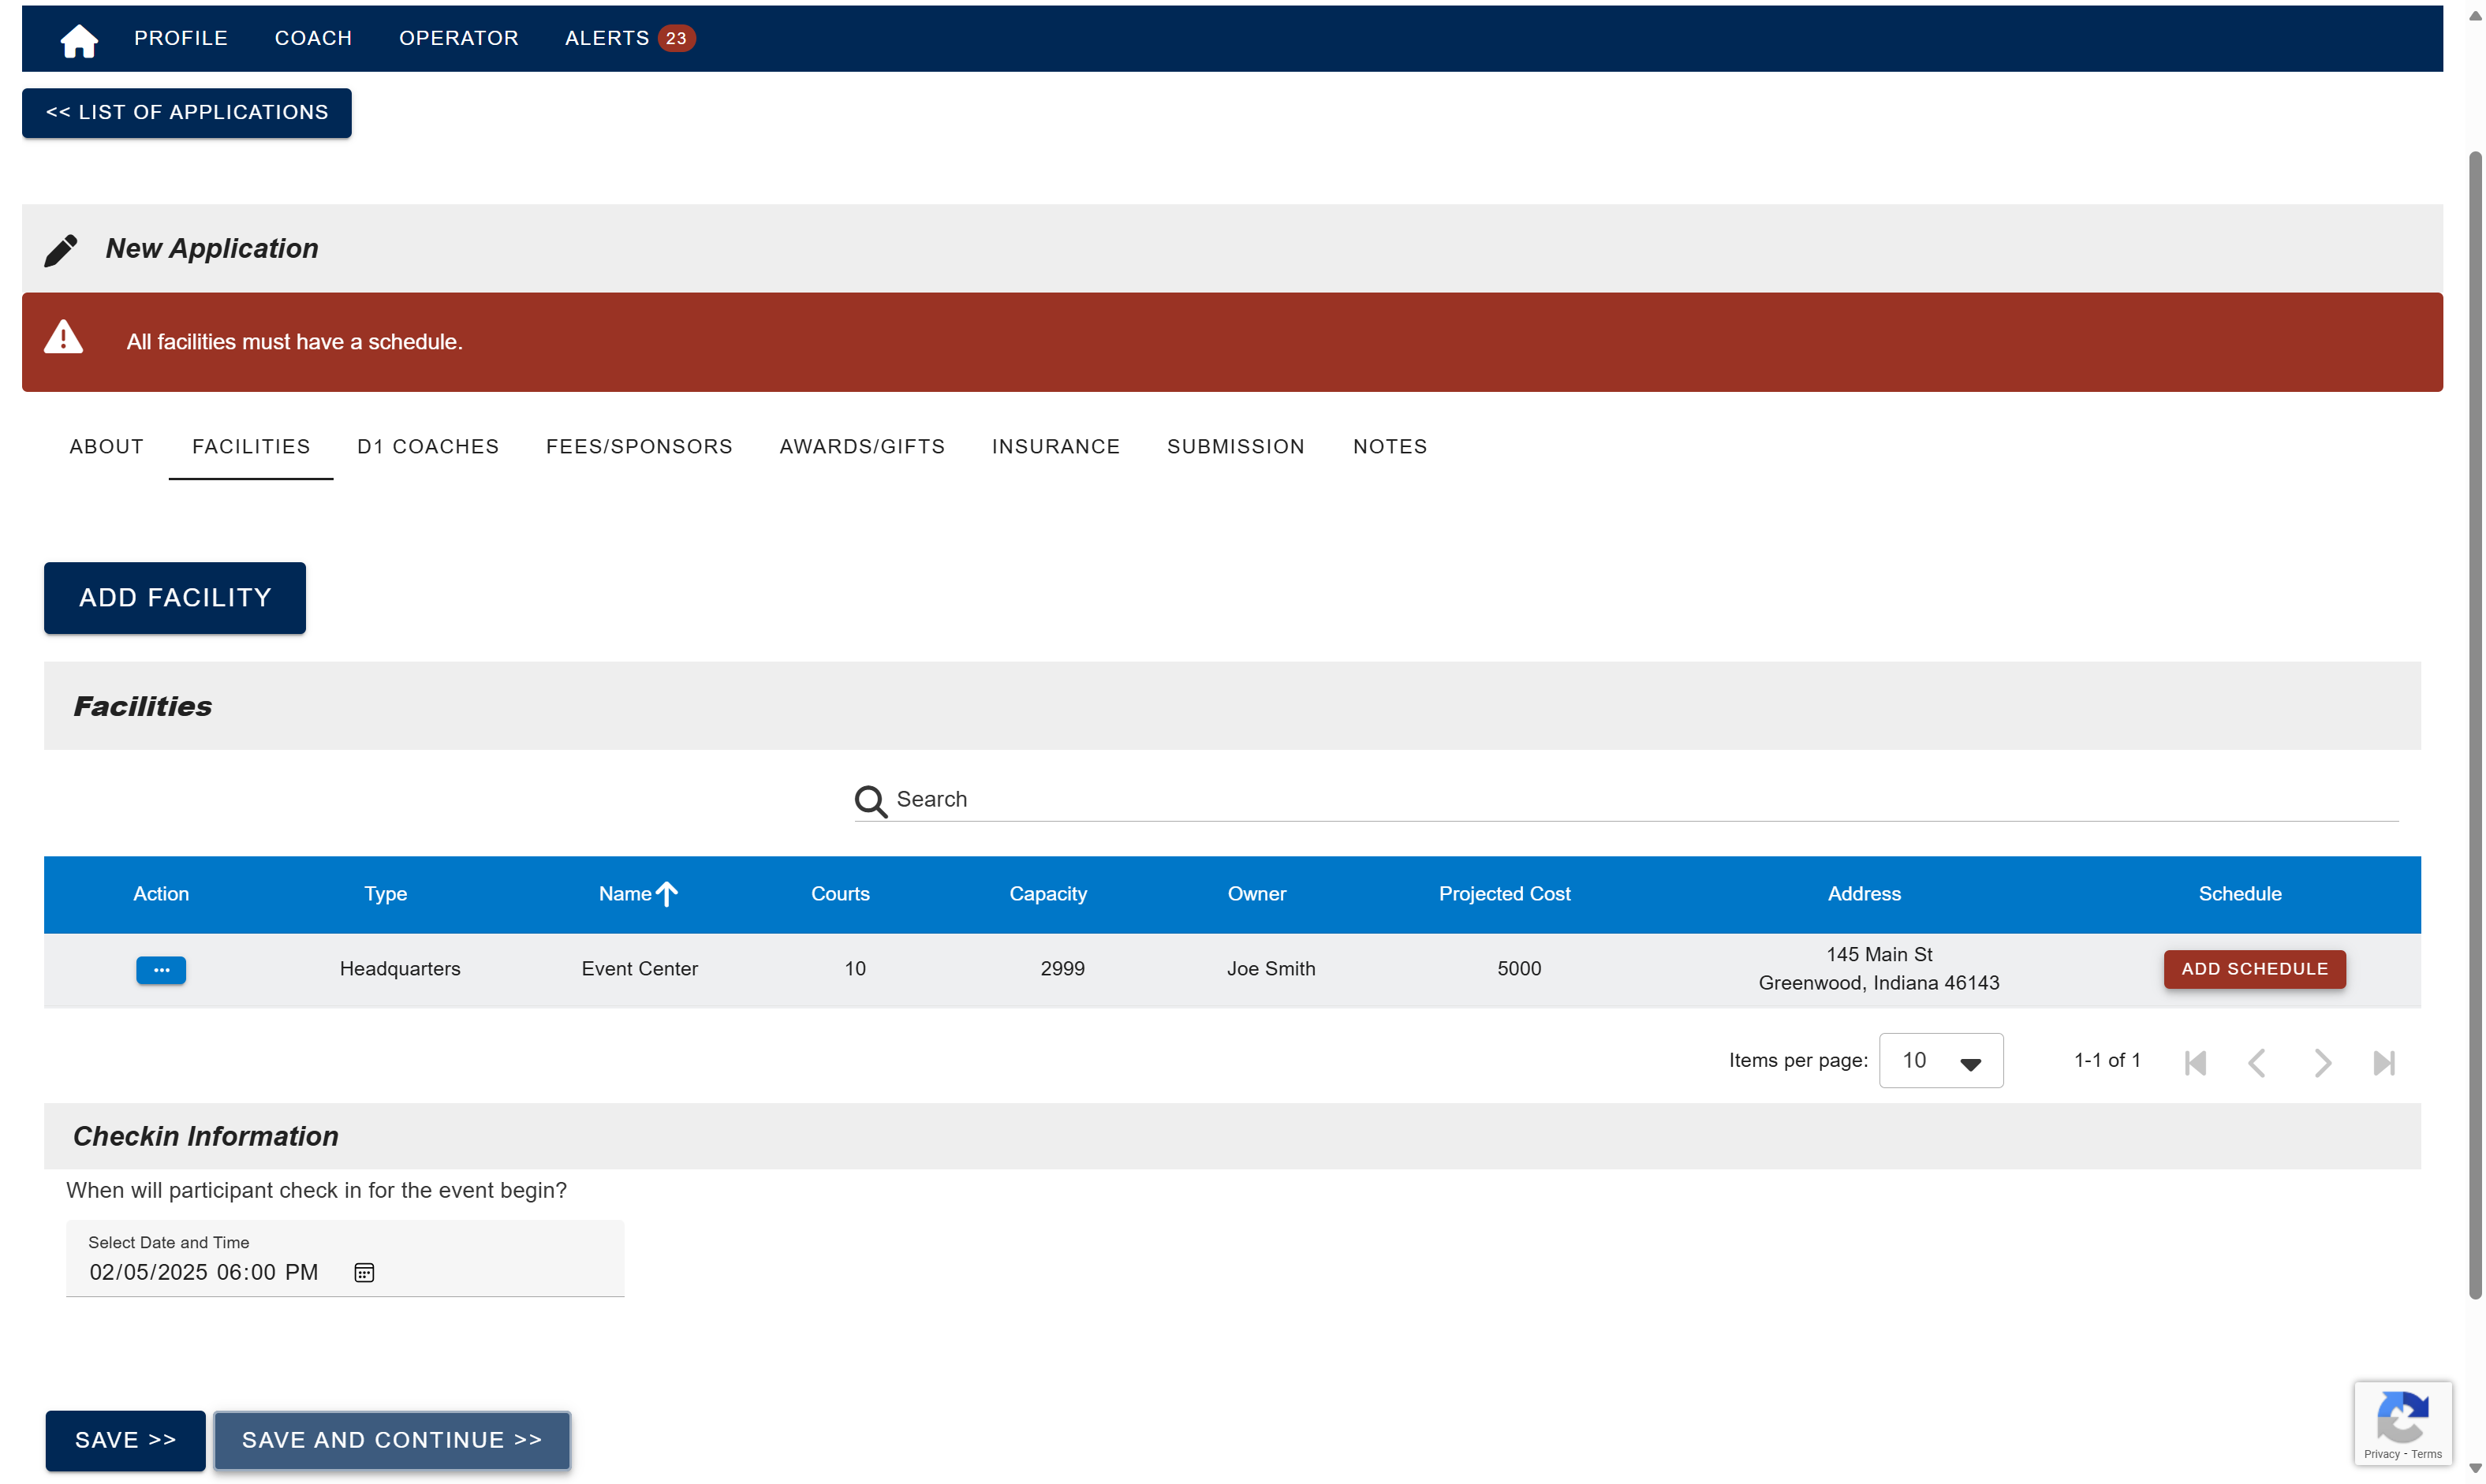2486x1484 pixels.
Task: Open the OPERATOR menu
Action: [459, 38]
